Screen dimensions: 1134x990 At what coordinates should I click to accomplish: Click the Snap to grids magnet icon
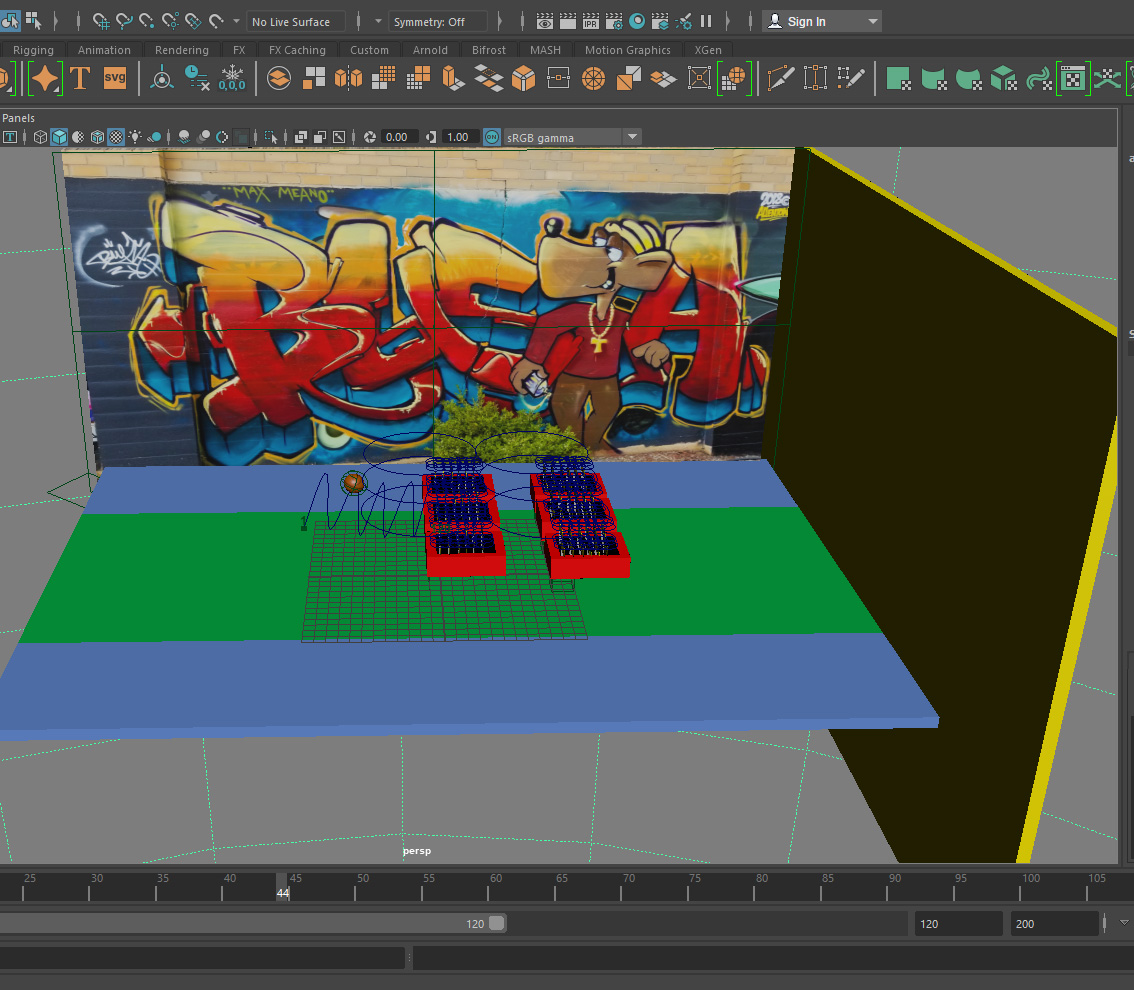101,22
